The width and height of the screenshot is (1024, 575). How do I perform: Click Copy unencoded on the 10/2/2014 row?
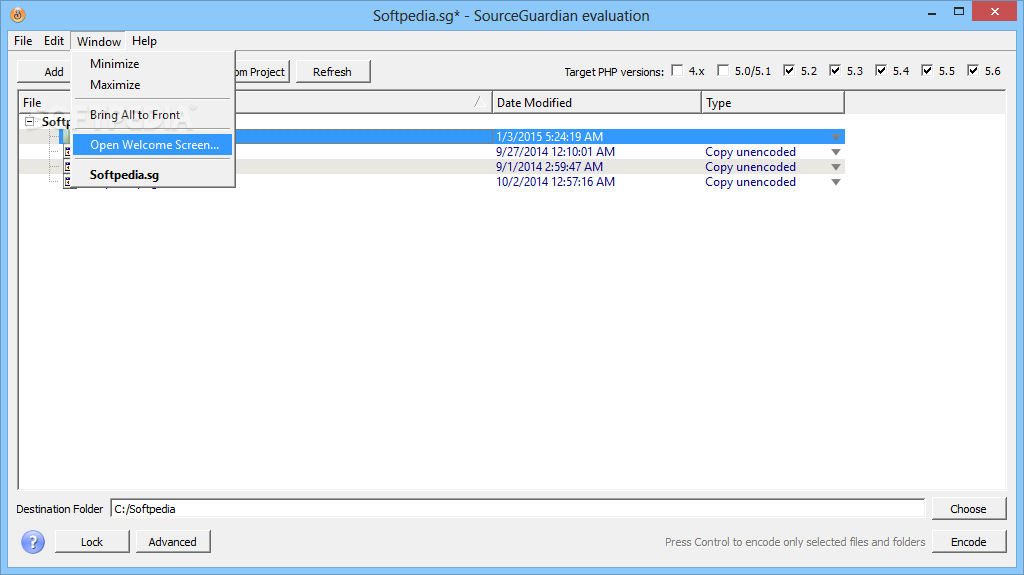coord(750,182)
